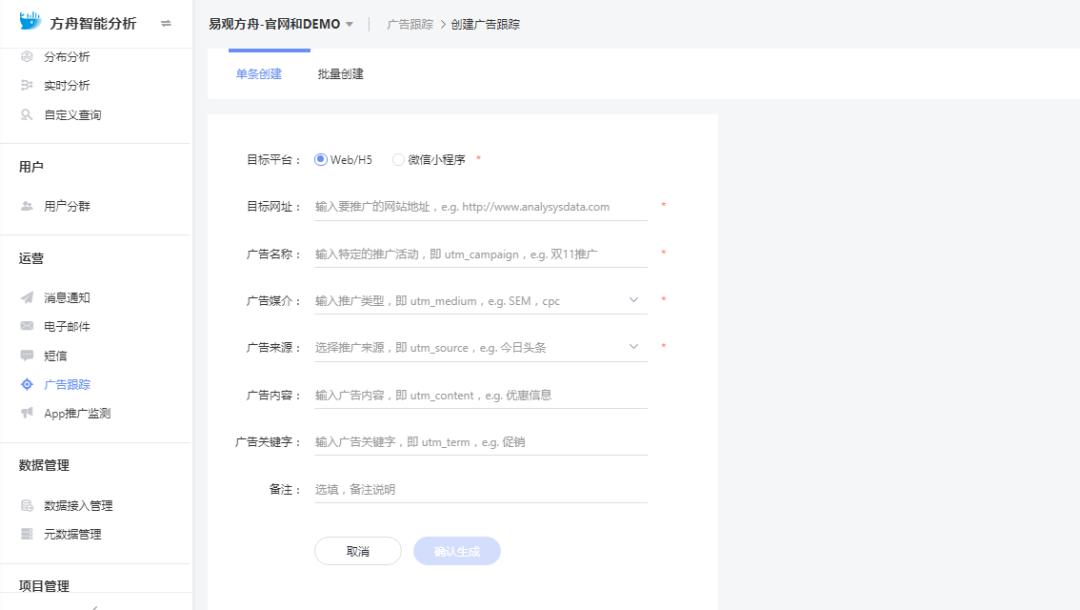Image resolution: width=1080 pixels, height=610 pixels.
Task: Click the 元数据管理 table icon
Action: (x=27, y=534)
